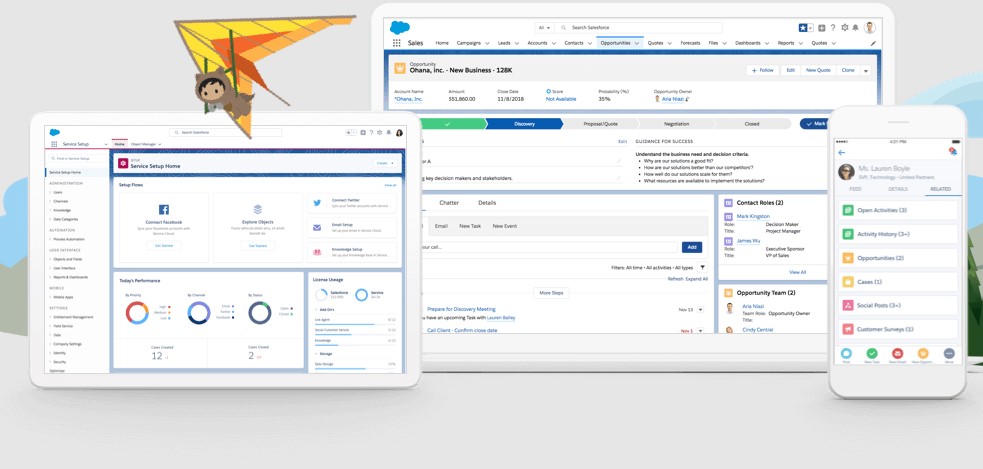This screenshot has width=983, height=469.
Task: Expand the Accounts tab chevron
Action: (x=554, y=43)
